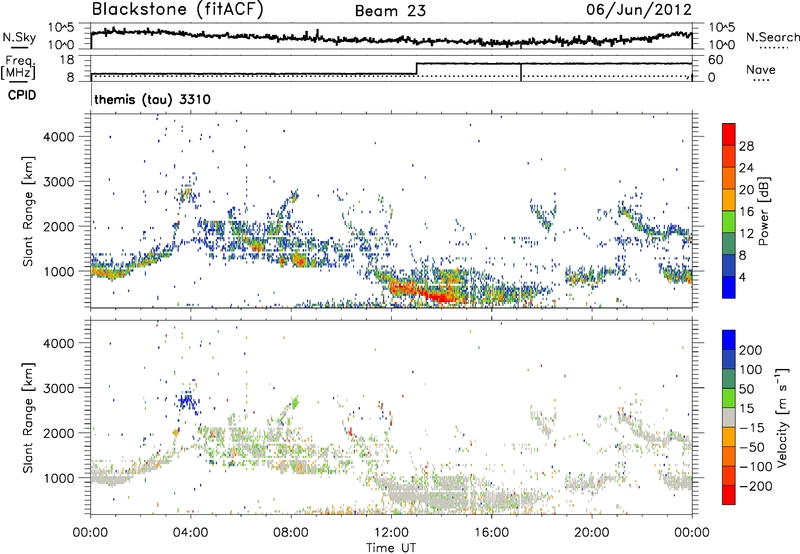Click the blue bottom segment of the Power color bar
Viewport: 800px width, 554px height.
729,287
